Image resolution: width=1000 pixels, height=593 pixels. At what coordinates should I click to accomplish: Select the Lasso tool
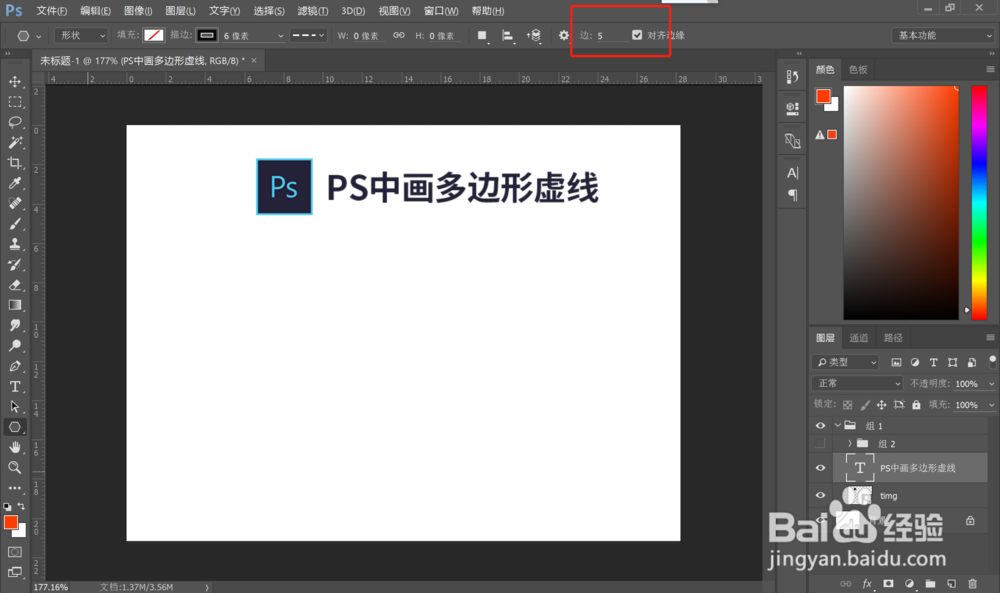click(15, 122)
